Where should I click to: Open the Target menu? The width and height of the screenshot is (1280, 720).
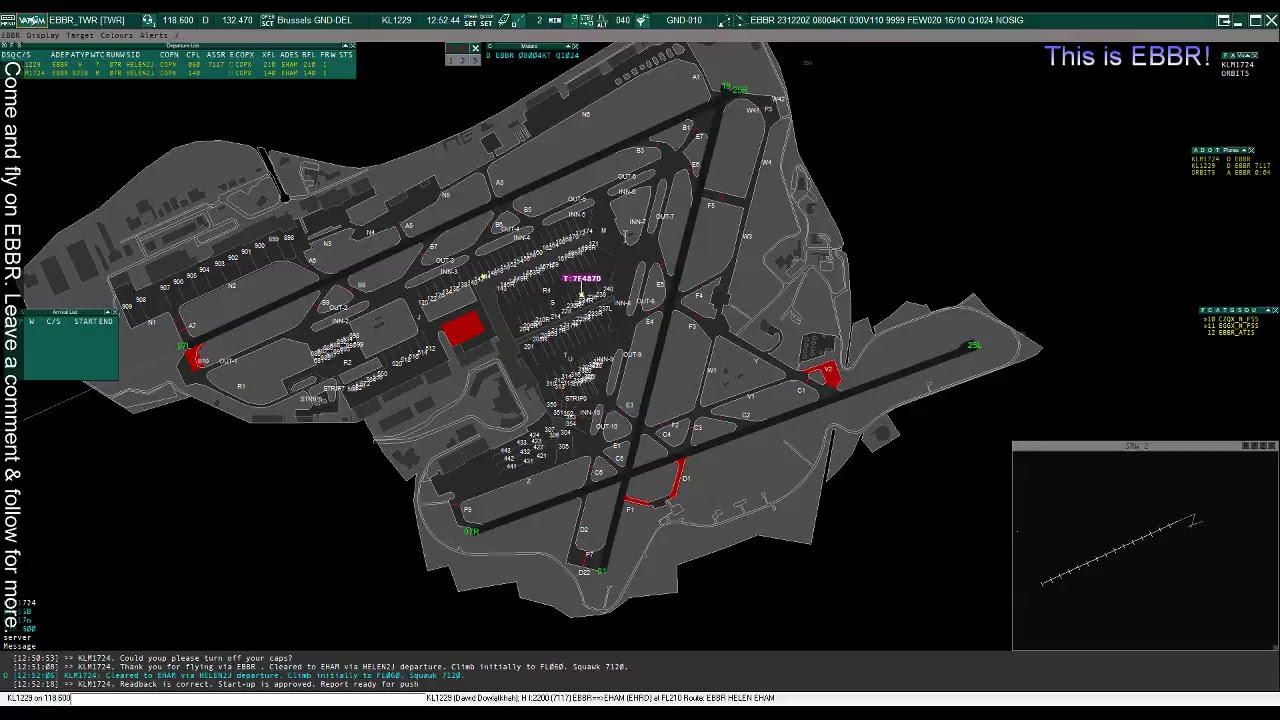[x=80, y=35]
